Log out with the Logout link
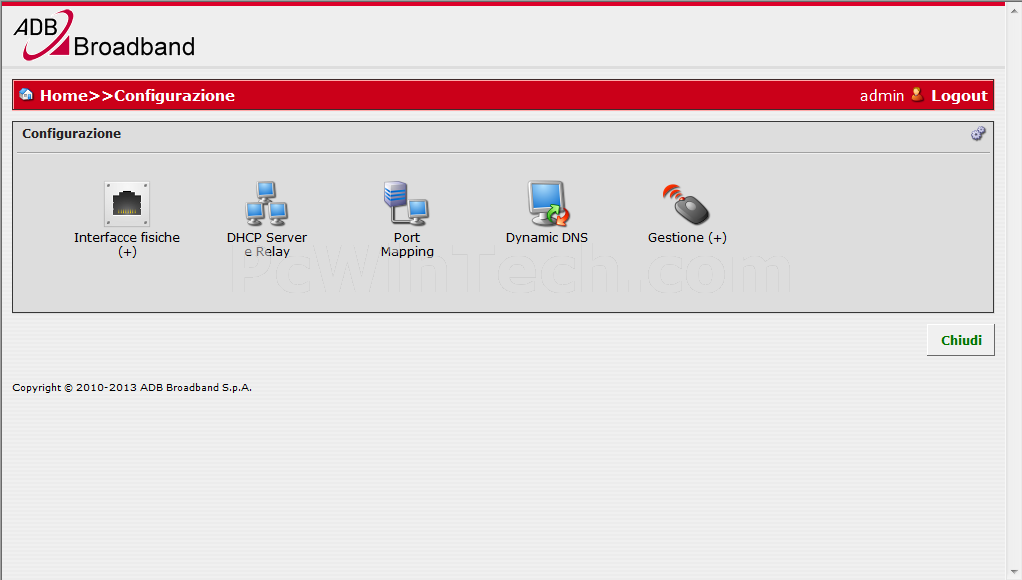The height and width of the screenshot is (580, 1022). tap(959, 96)
